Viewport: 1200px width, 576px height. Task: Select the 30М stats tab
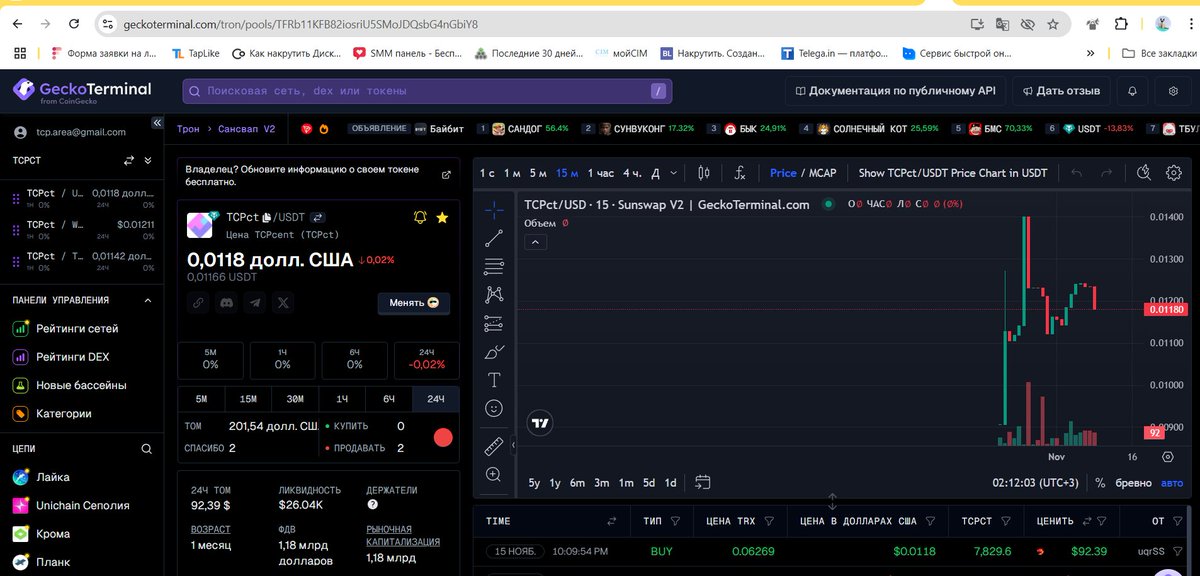295,399
